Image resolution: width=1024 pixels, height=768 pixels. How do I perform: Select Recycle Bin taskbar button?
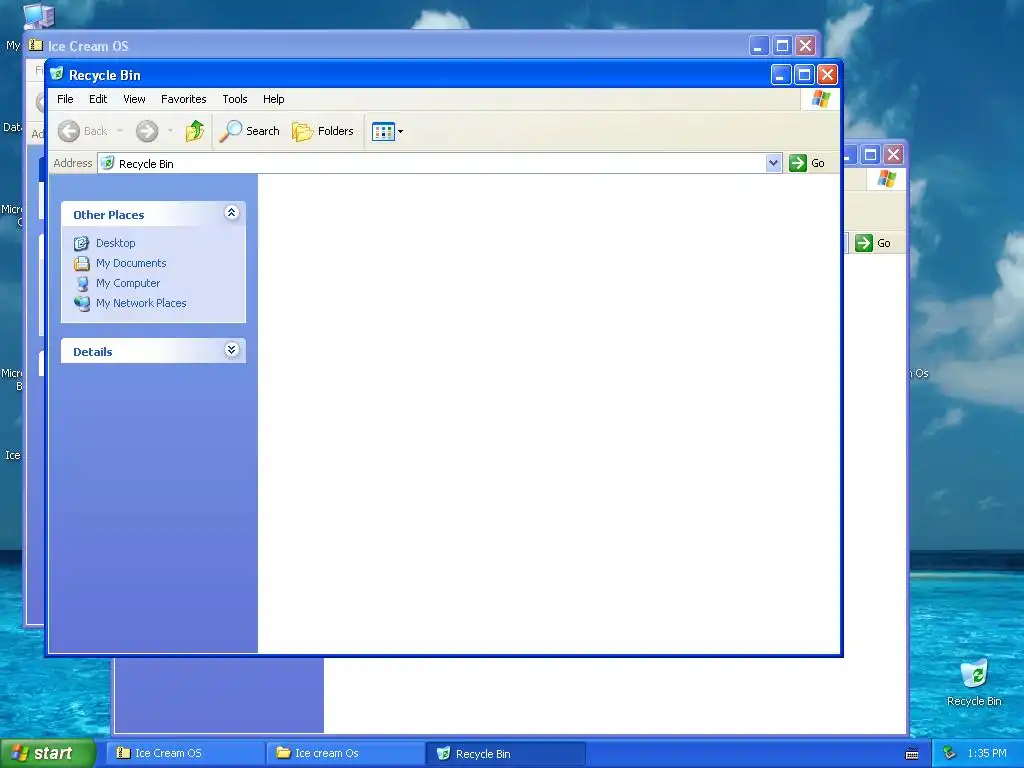[x=505, y=754]
